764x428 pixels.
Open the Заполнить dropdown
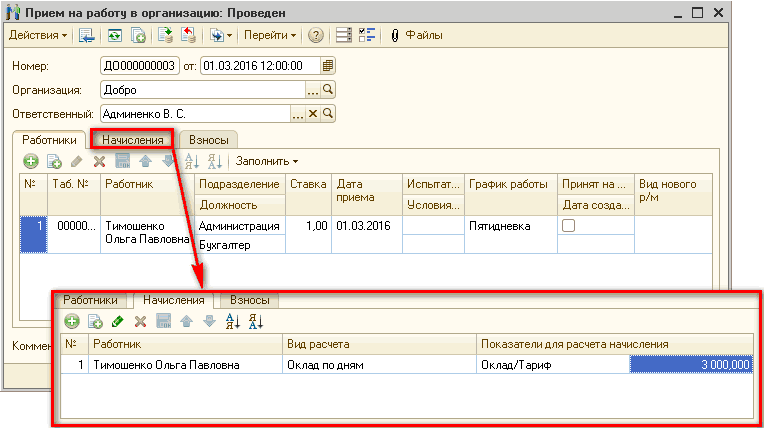tap(267, 161)
